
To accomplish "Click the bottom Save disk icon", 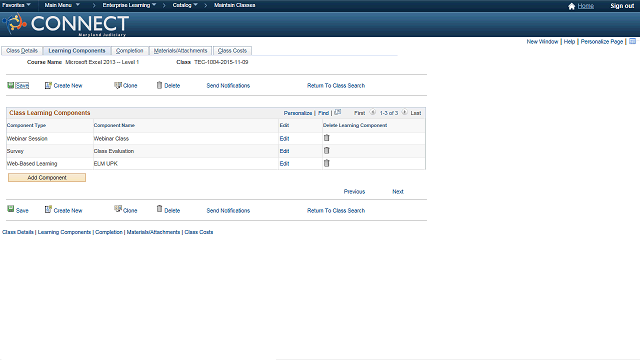I will [x=11, y=209].
